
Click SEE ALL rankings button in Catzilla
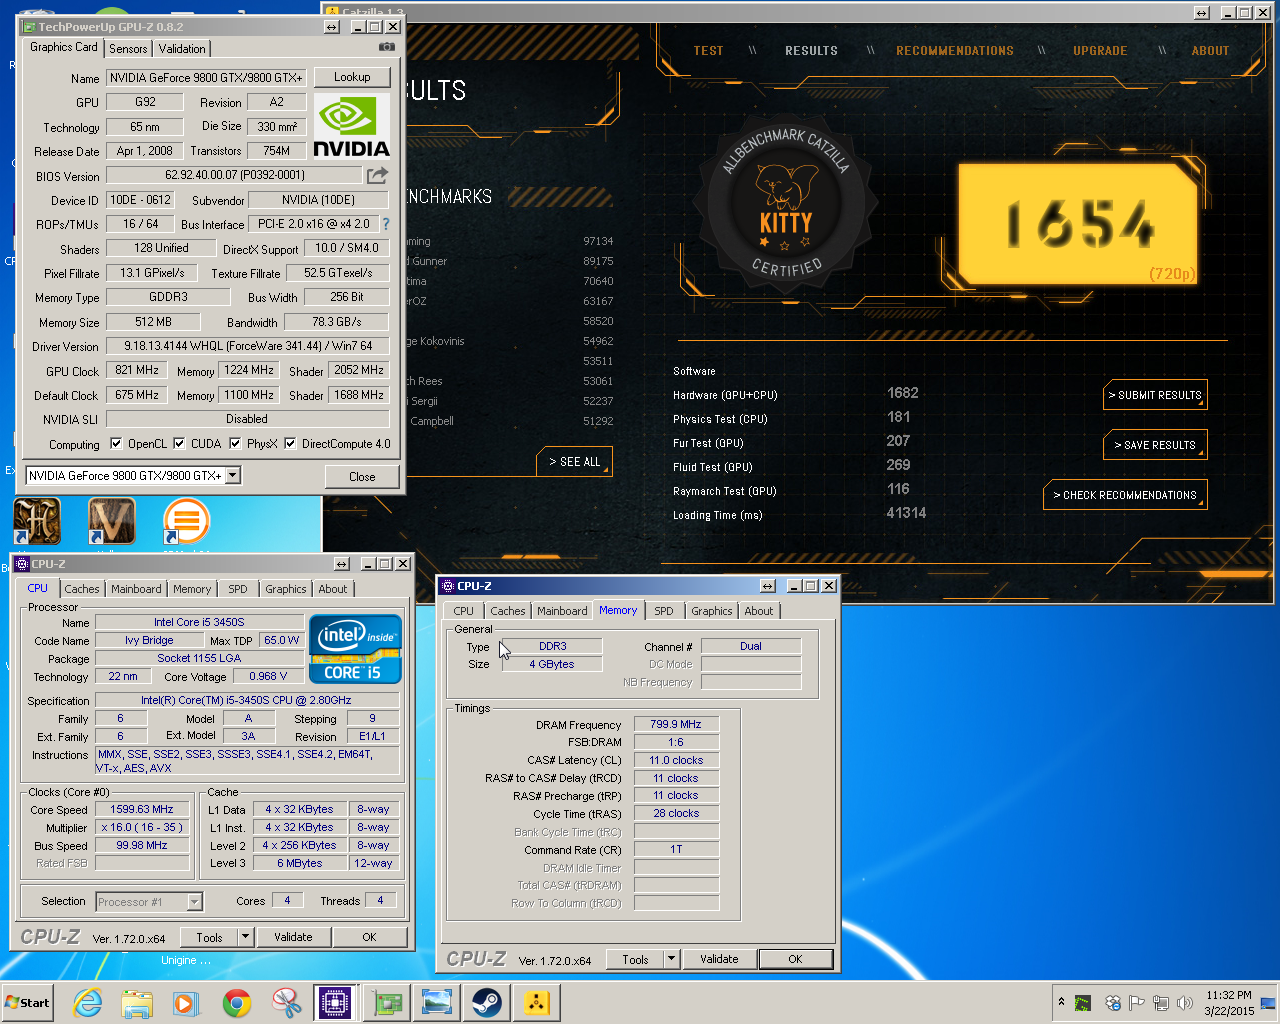tap(575, 462)
